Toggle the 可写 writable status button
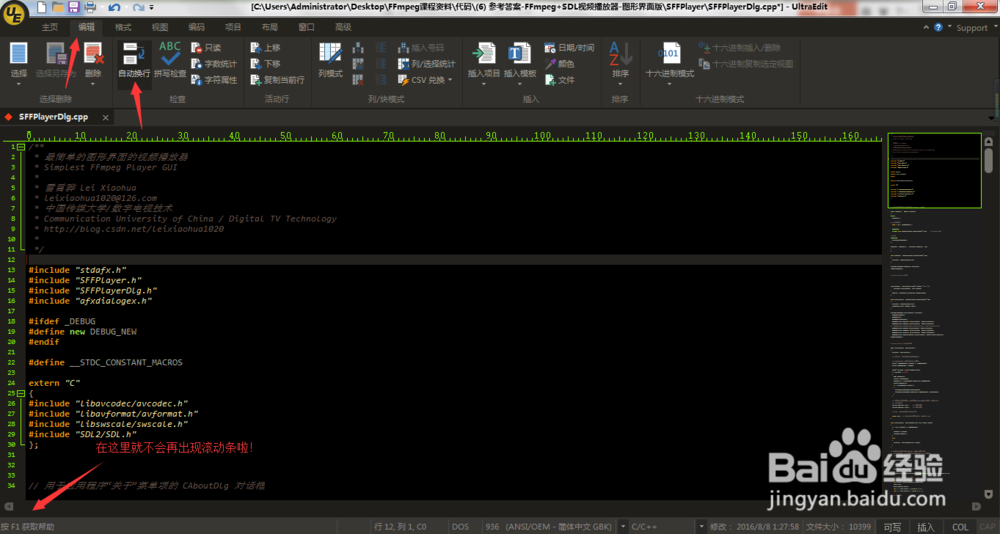1000x534 pixels. [x=892, y=527]
